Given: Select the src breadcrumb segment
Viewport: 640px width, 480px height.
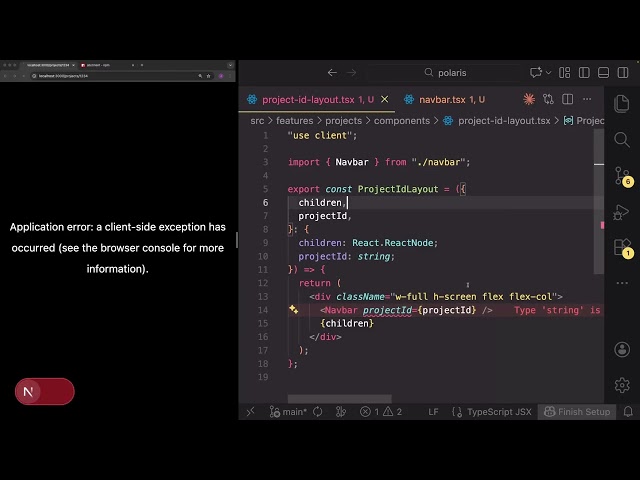Looking at the screenshot, I should pyautogui.click(x=257, y=121).
